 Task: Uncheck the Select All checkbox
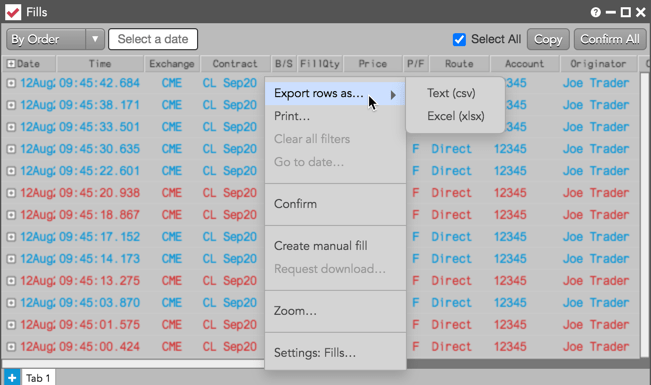click(459, 39)
